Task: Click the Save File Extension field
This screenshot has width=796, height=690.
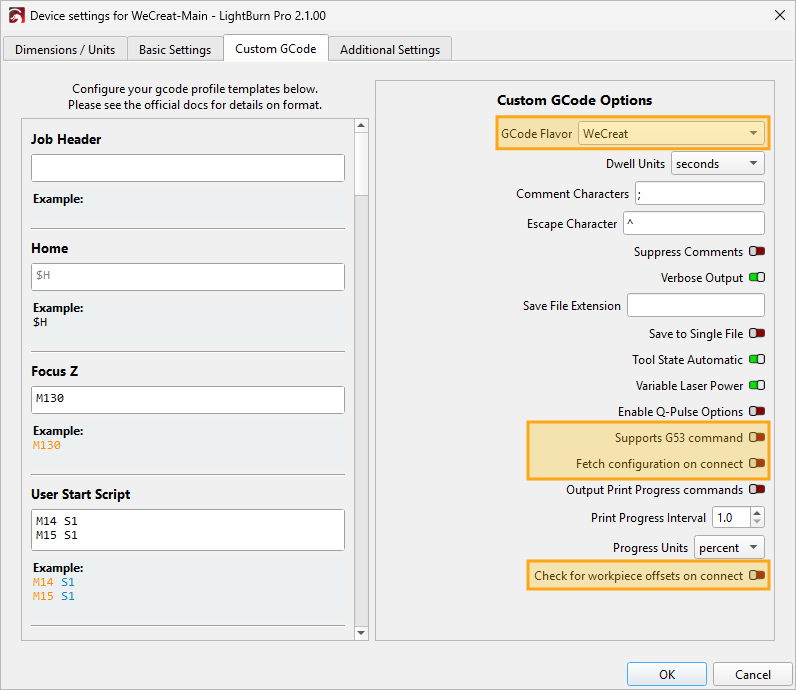Action: tap(695, 305)
